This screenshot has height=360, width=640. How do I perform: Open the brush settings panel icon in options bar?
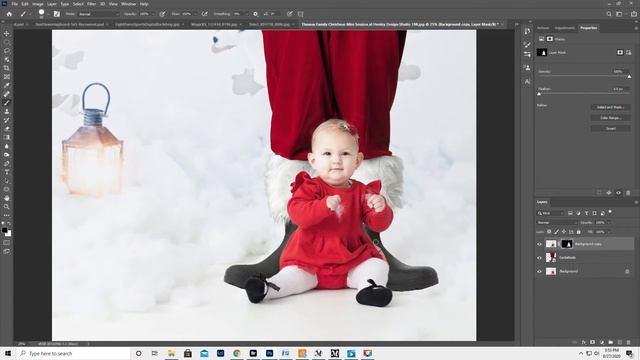tap(57, 14)
